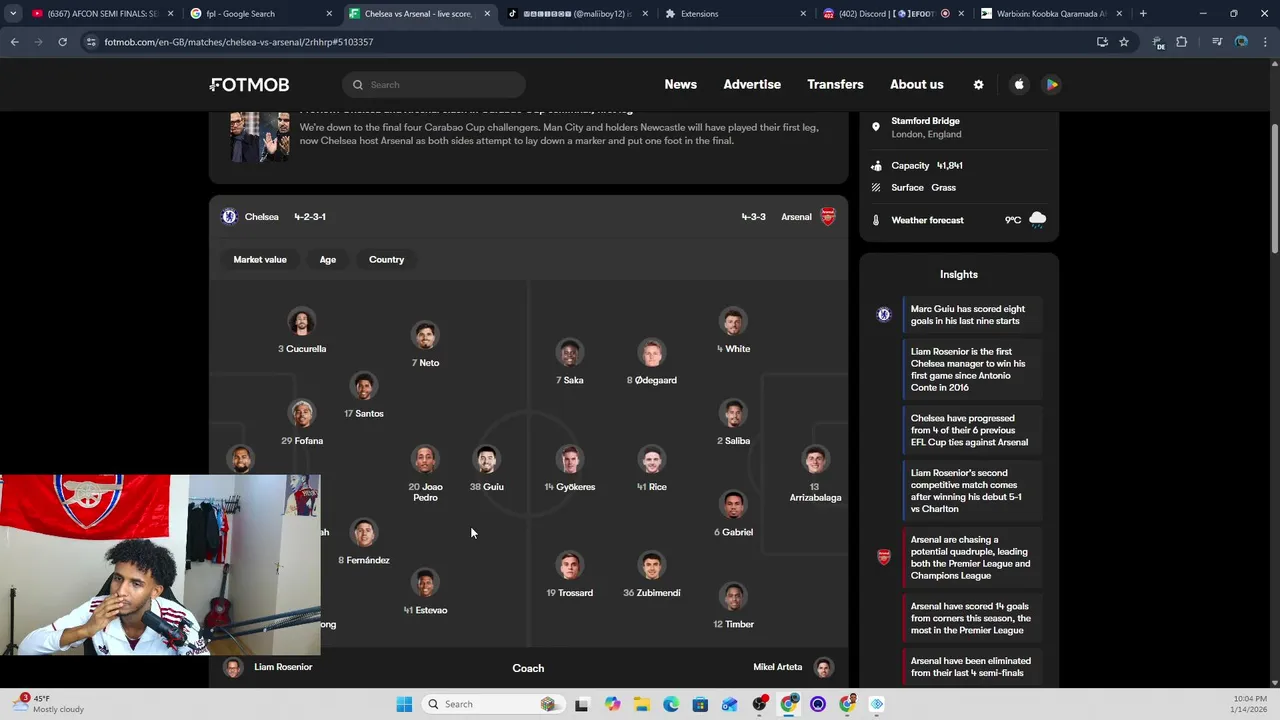1280x720 pixels.
Task: Open Chrome tab search dropdown
Action: coord(13,14)
